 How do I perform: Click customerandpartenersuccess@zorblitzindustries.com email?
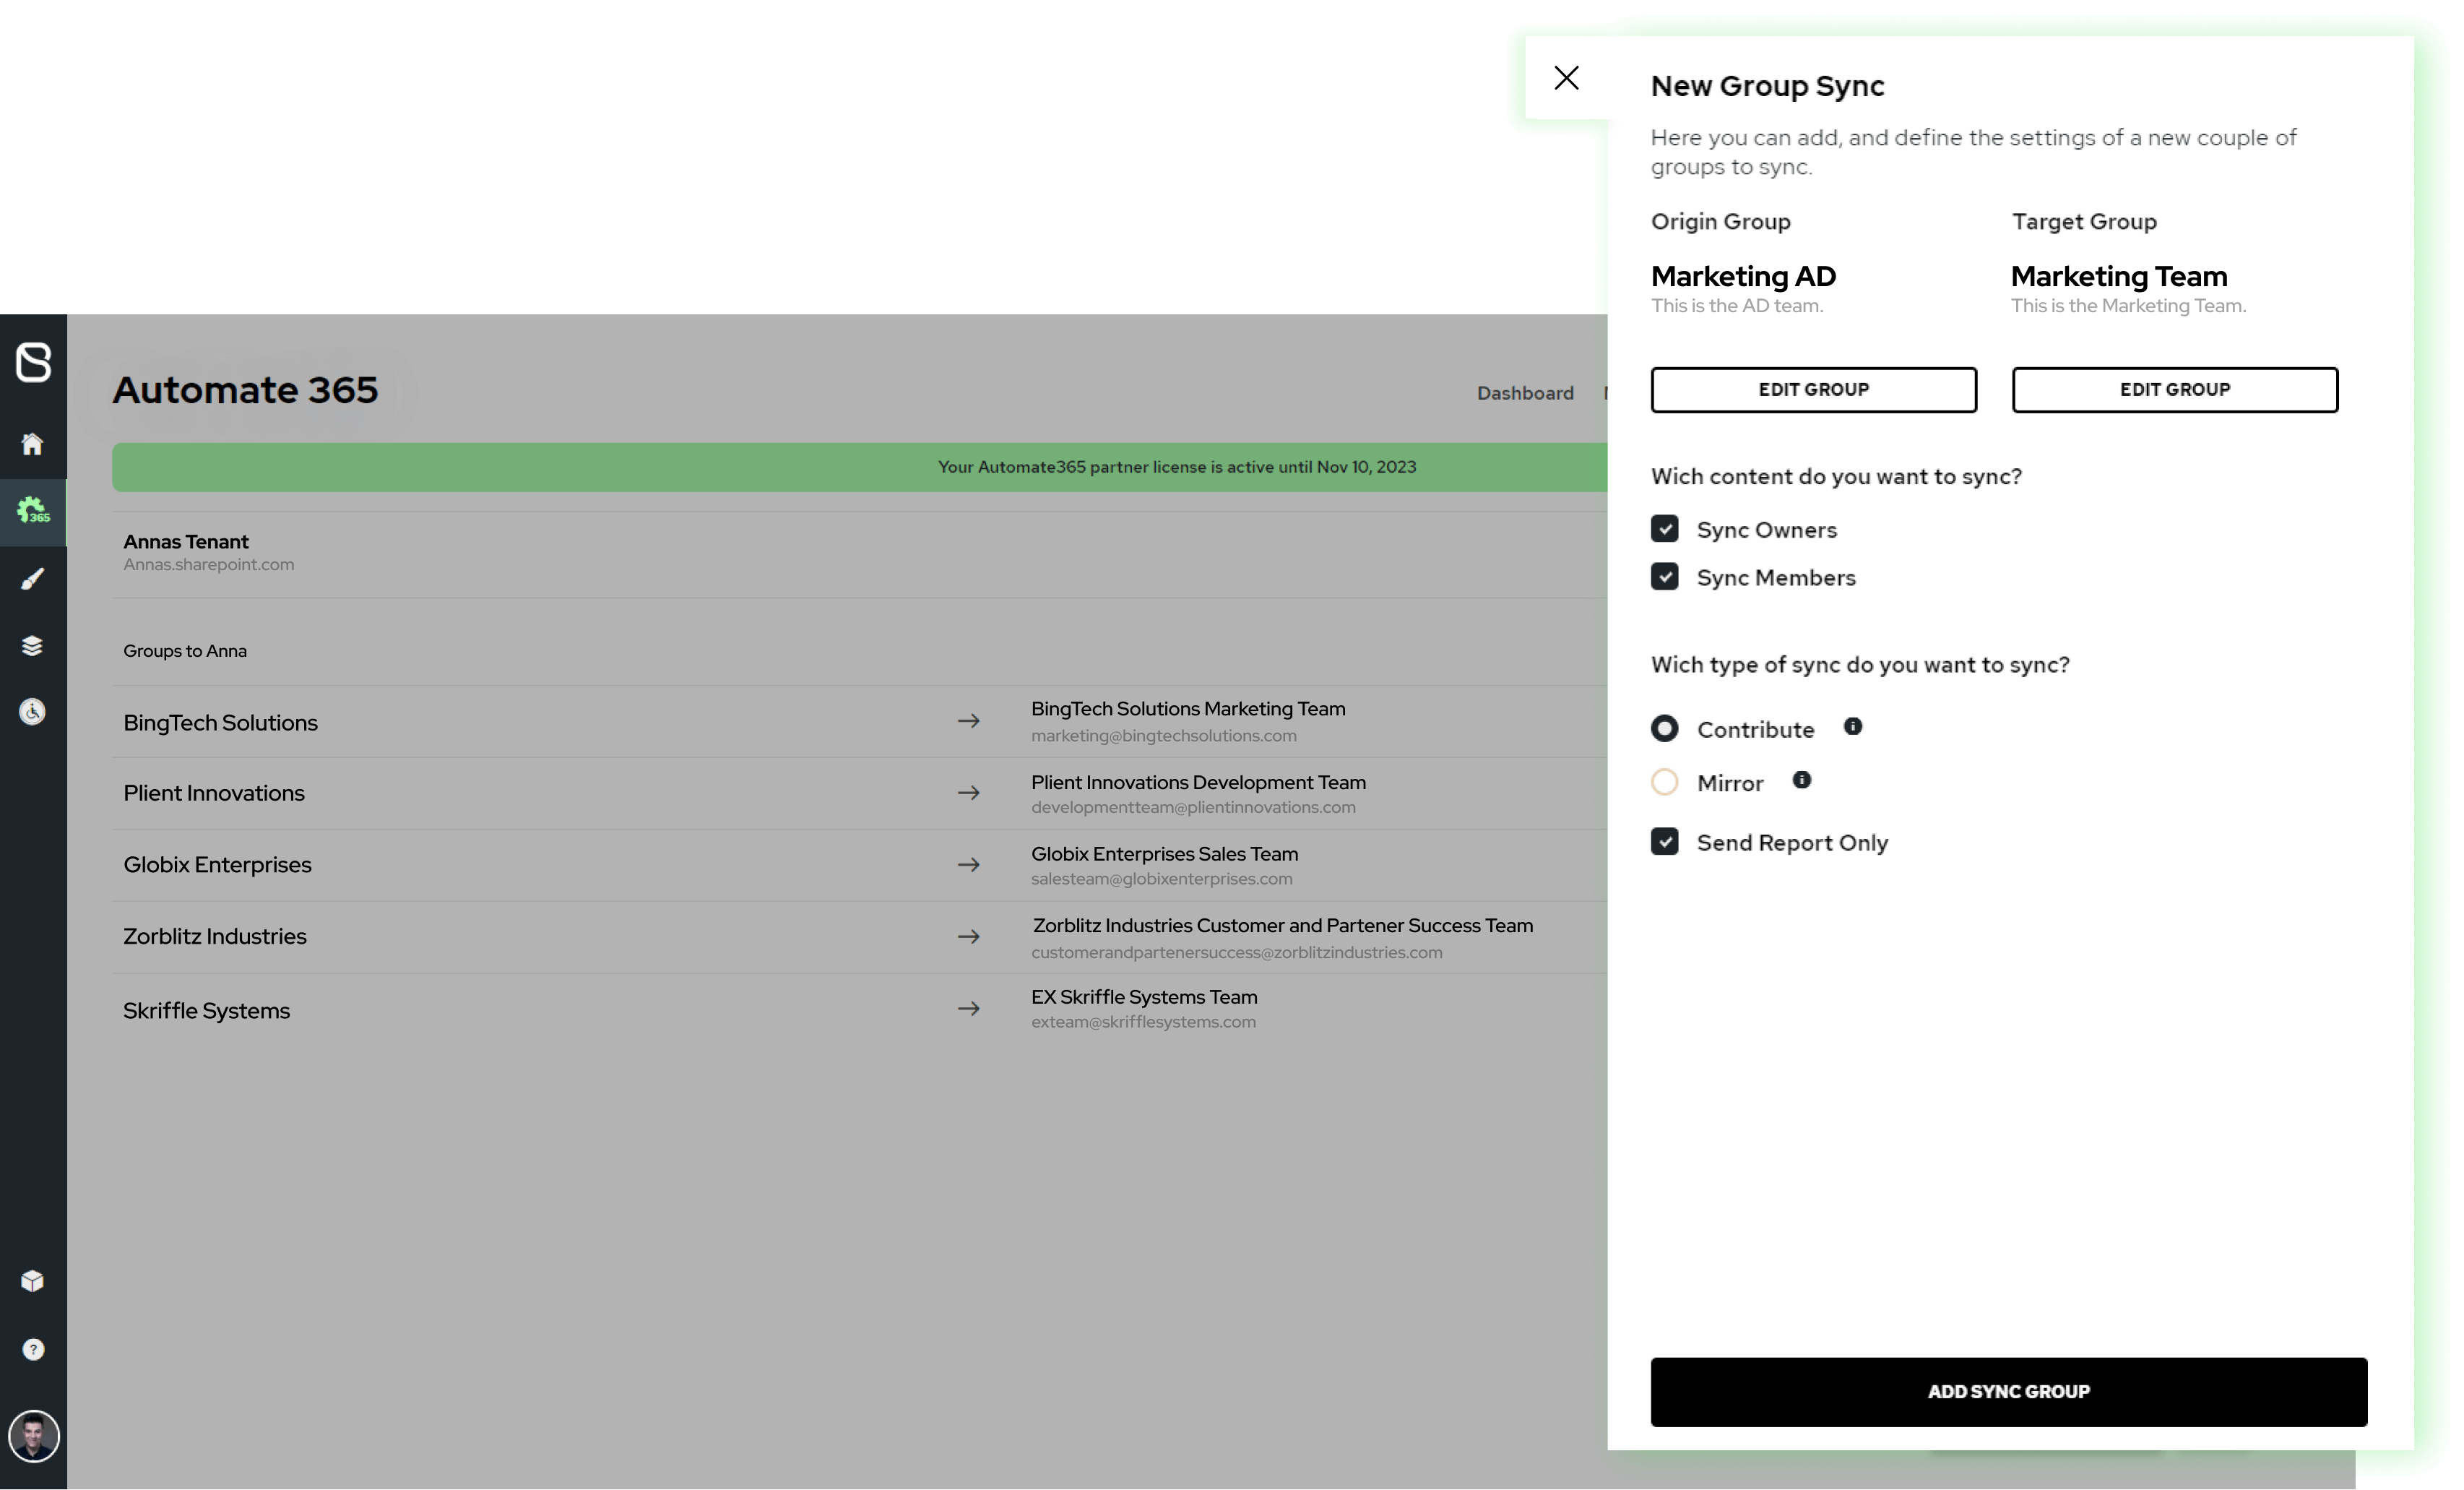point(1237,953)
